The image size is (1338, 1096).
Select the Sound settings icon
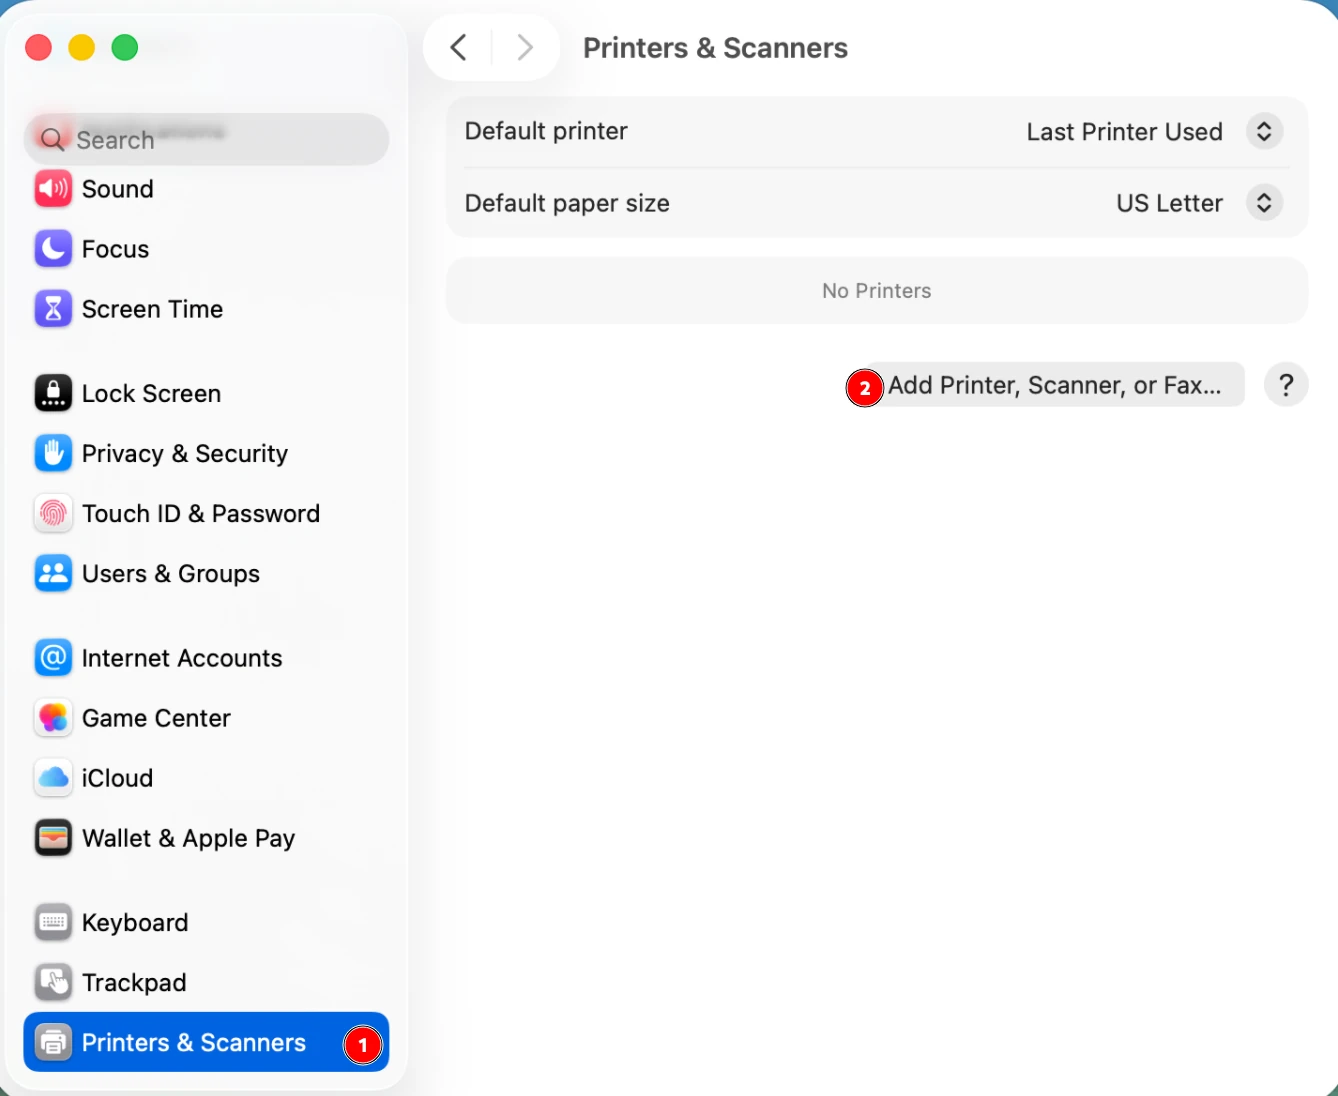coord(53,189)
